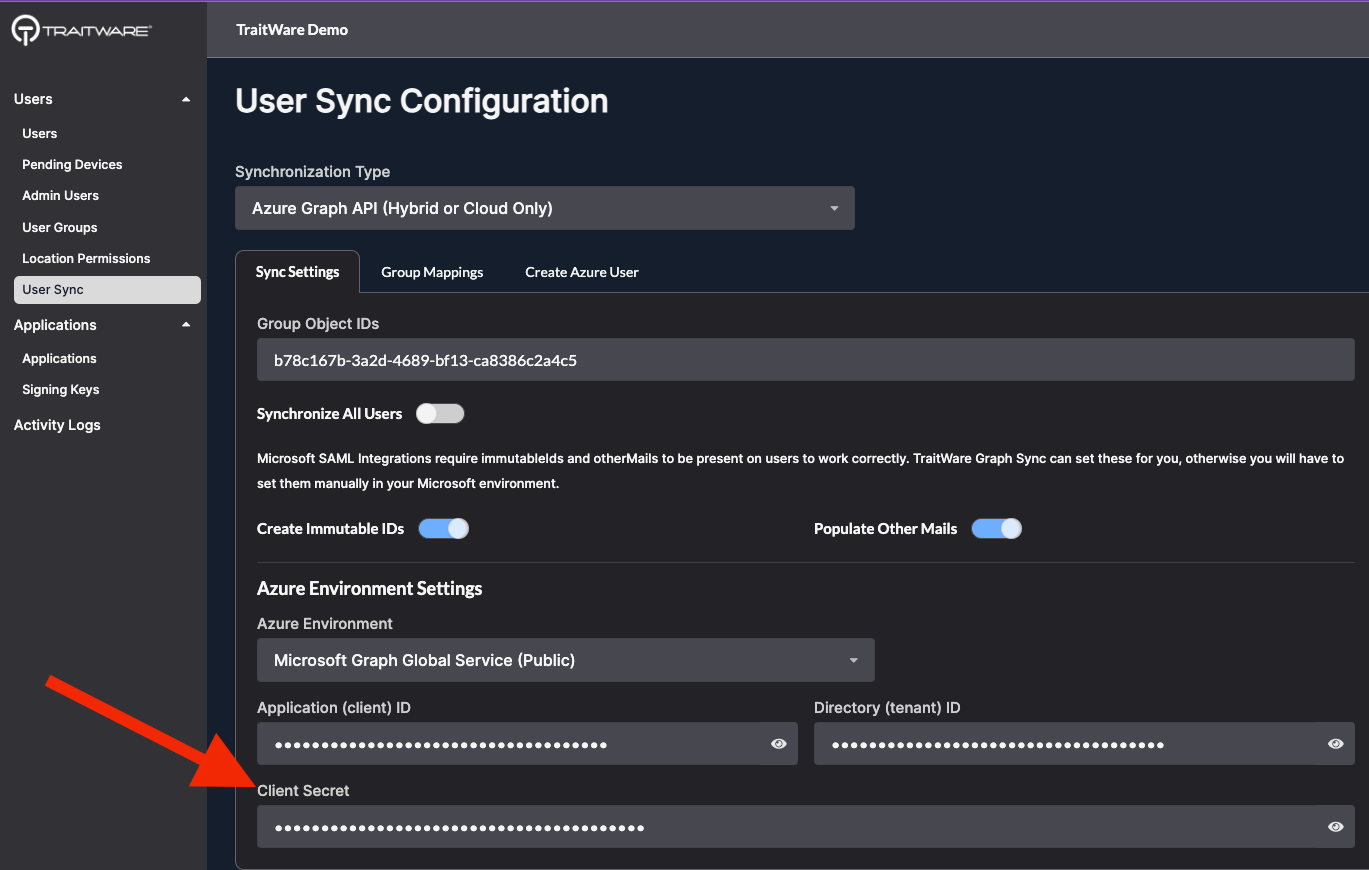Switch to the Sync Settings tab
Screen dimensions: 1369x870
(x=297, y=272)
